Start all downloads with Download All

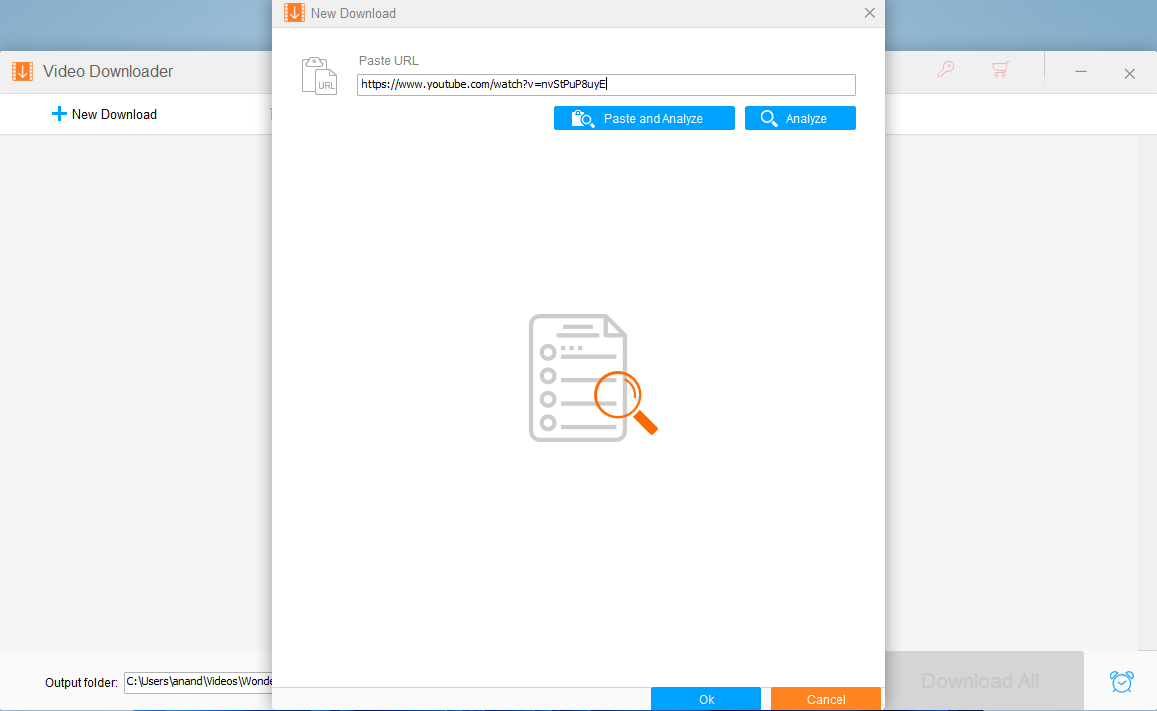coord(979,681)
